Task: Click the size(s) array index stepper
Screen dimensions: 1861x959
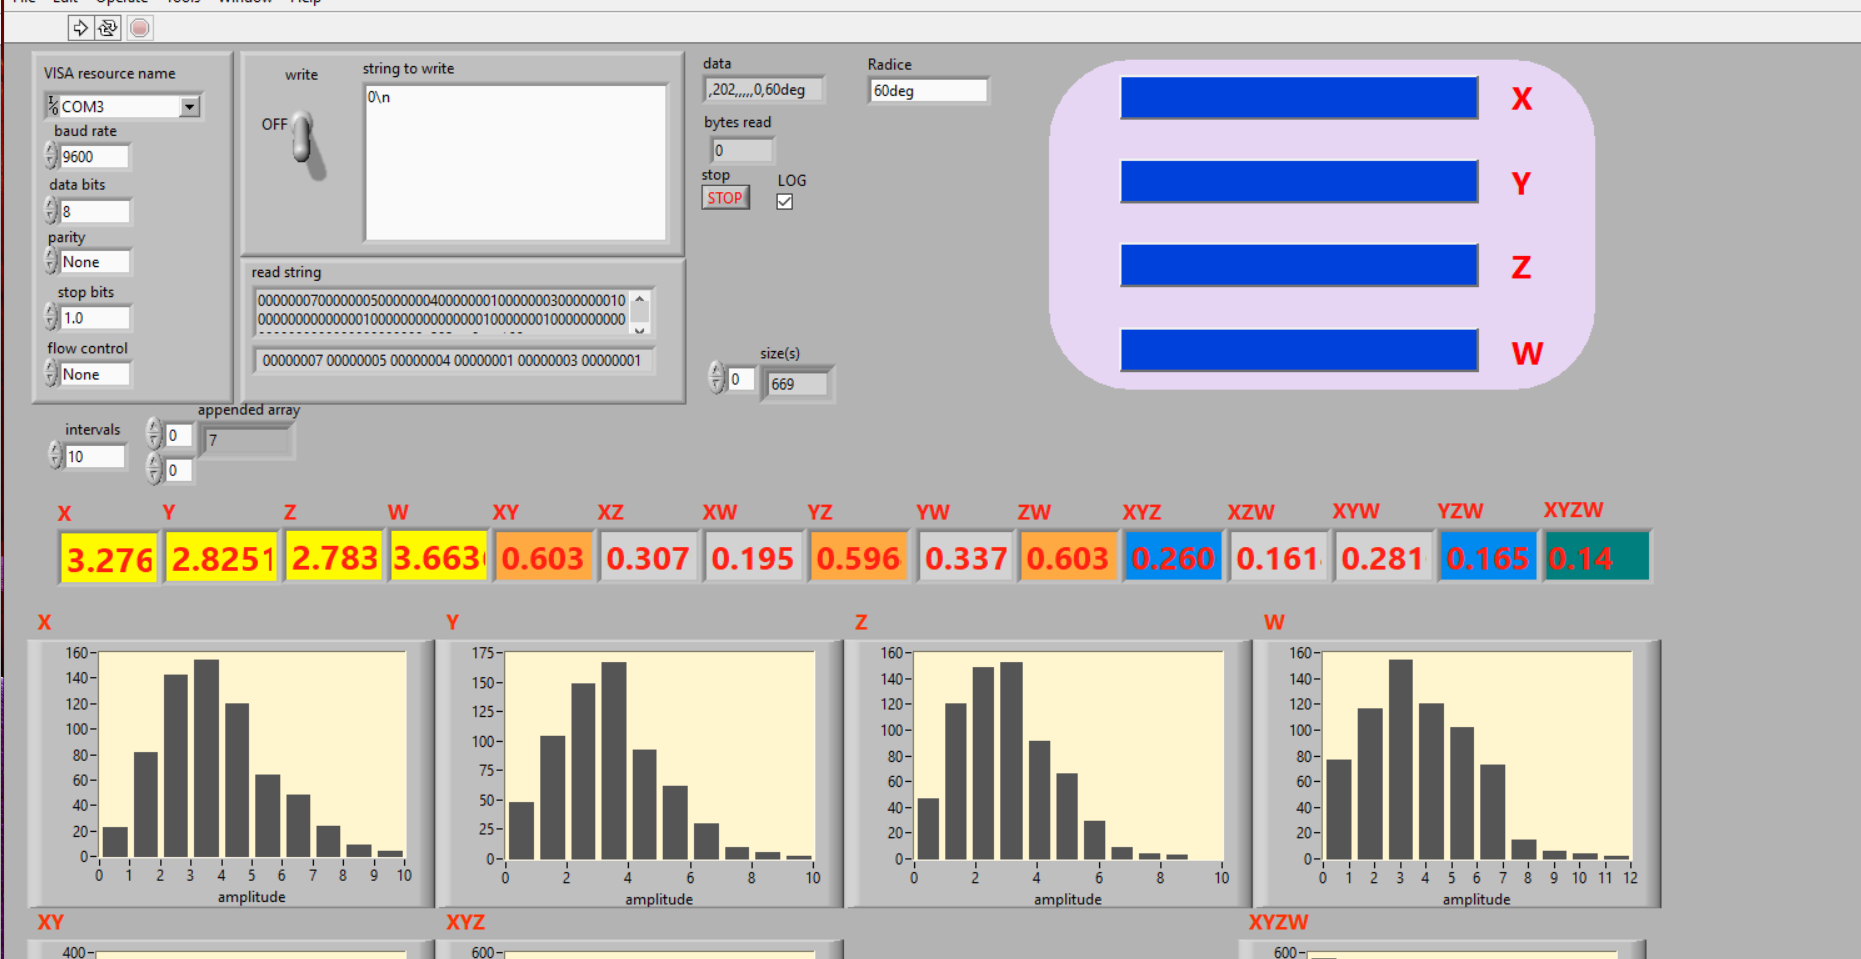Action: [x=716, y=378]
